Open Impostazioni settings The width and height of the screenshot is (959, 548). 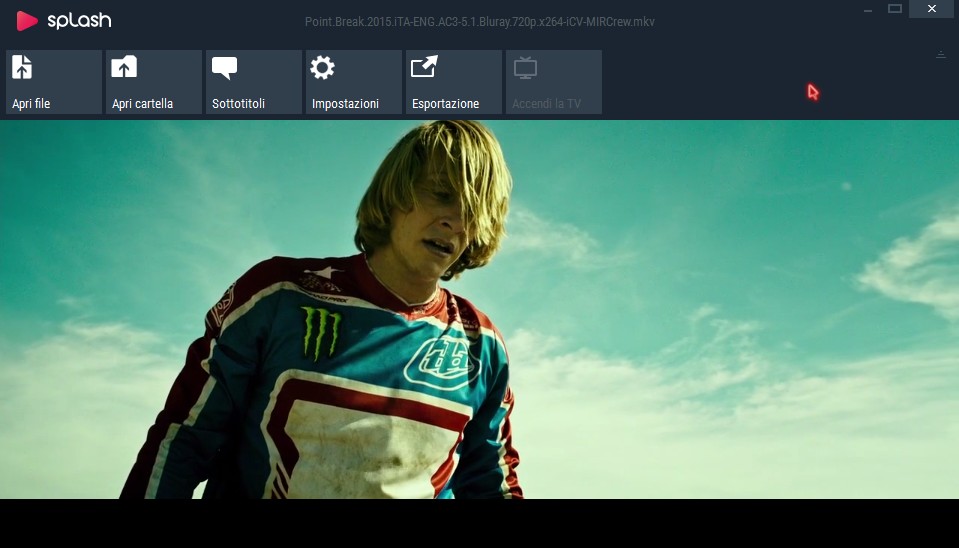click(354, 82)
